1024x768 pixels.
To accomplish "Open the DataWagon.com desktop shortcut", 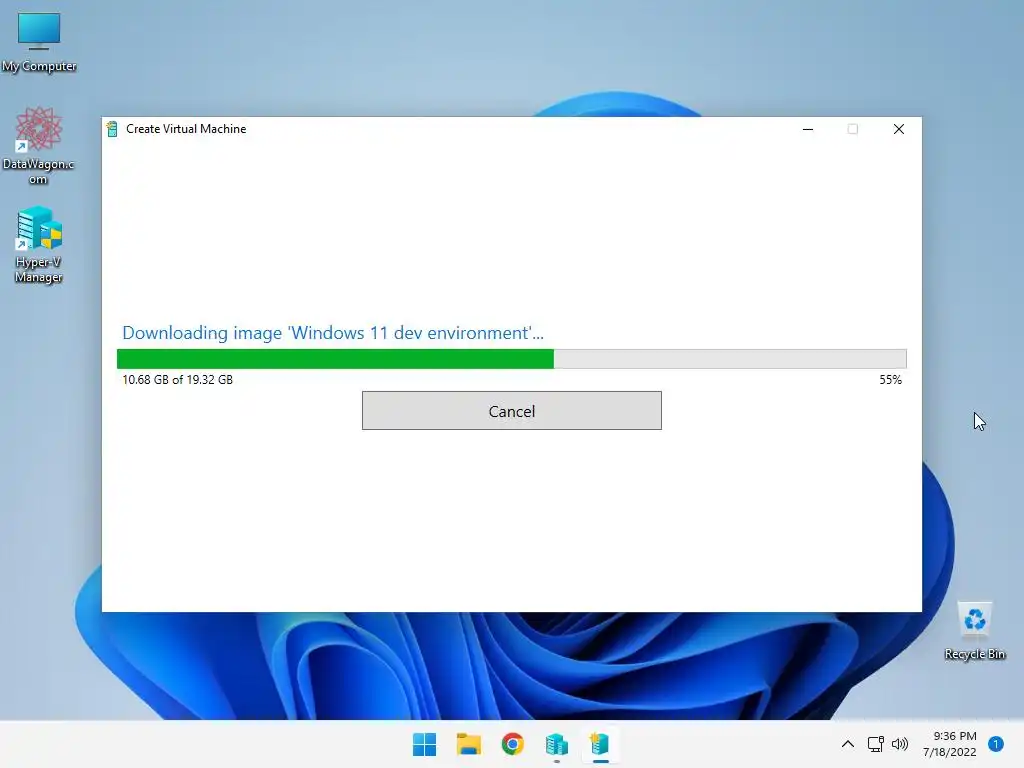I will tap(39, 146).
